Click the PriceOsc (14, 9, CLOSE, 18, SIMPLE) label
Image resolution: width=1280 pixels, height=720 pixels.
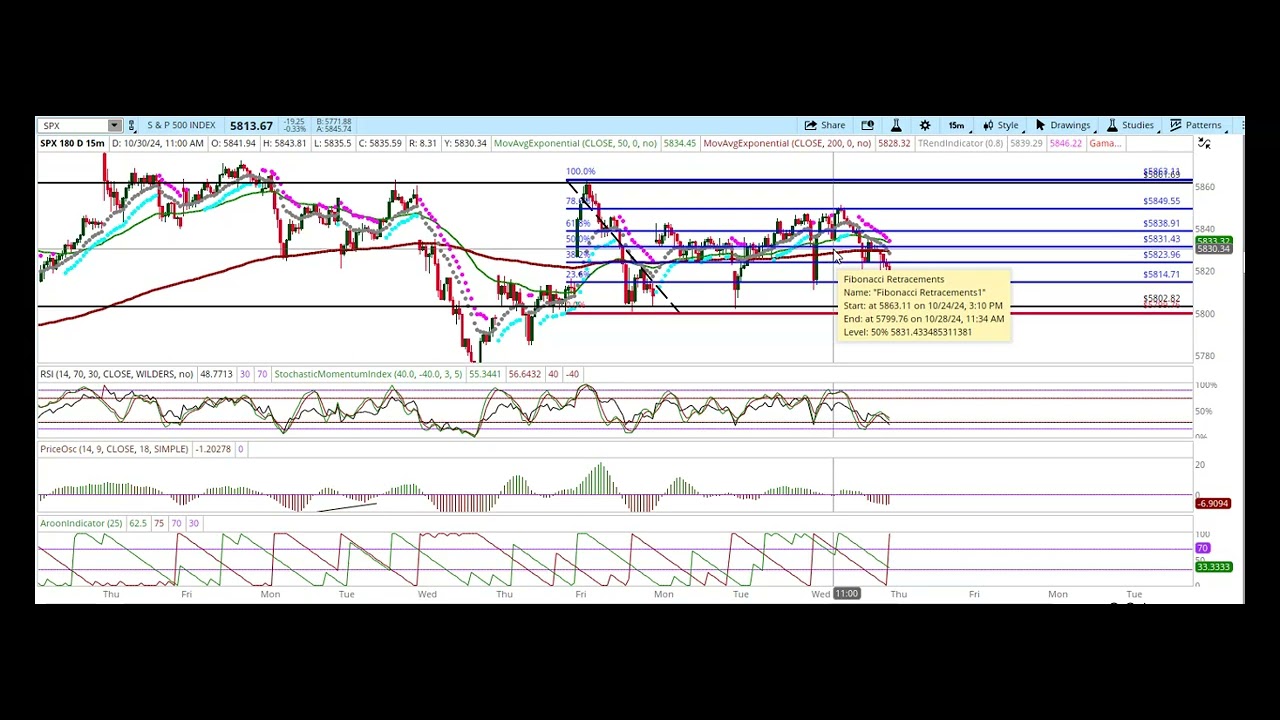[114, 449]
